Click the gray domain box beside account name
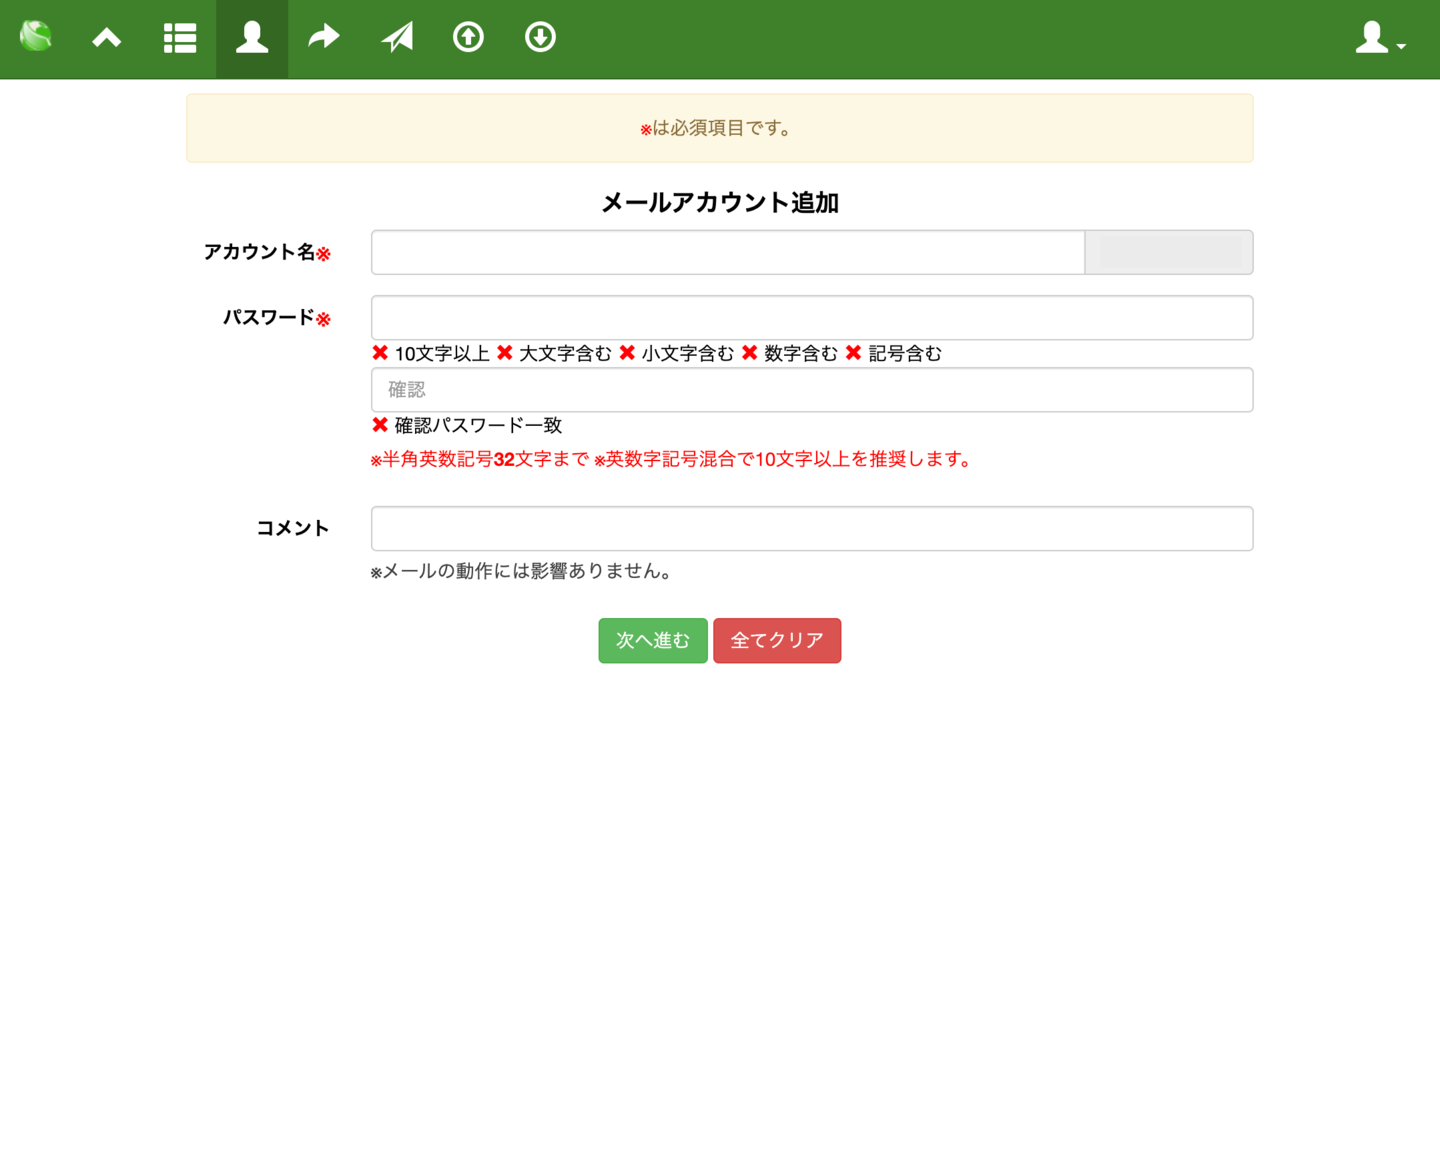Viewport: 1440px width, 1164px height. click(x=1168, y=252)
